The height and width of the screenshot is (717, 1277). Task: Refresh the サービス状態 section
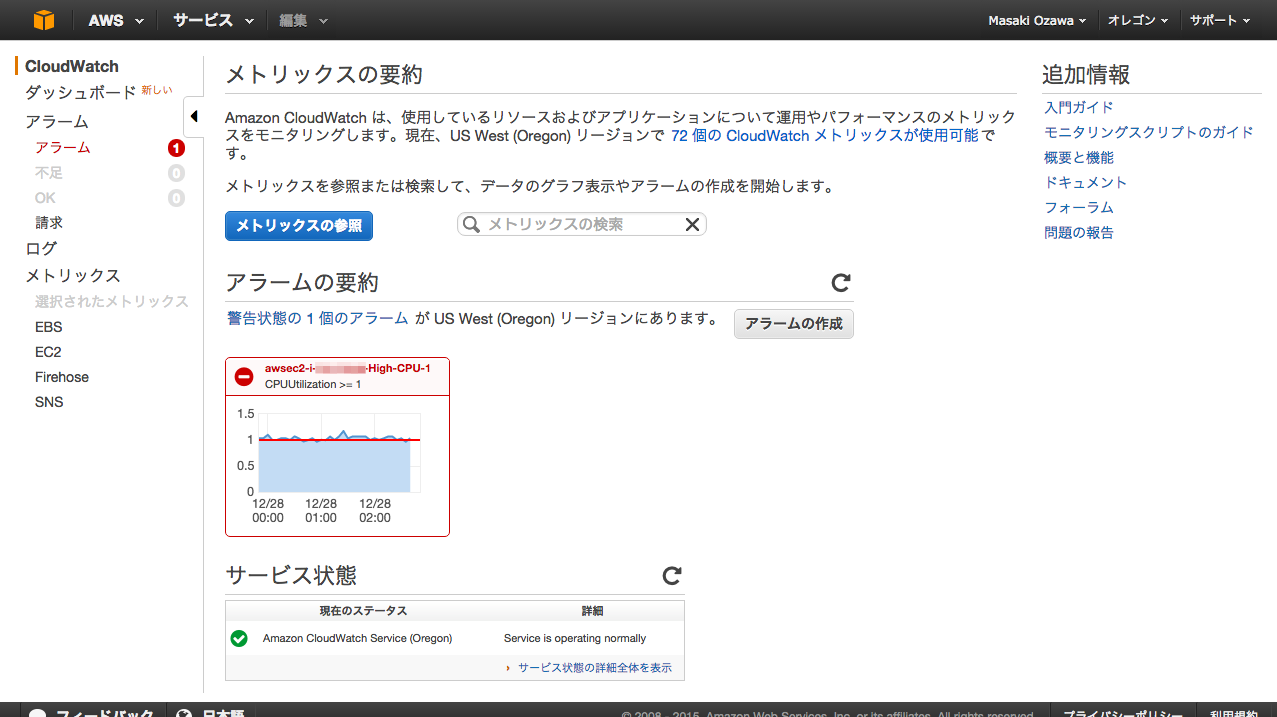click(x=672, y=576)
